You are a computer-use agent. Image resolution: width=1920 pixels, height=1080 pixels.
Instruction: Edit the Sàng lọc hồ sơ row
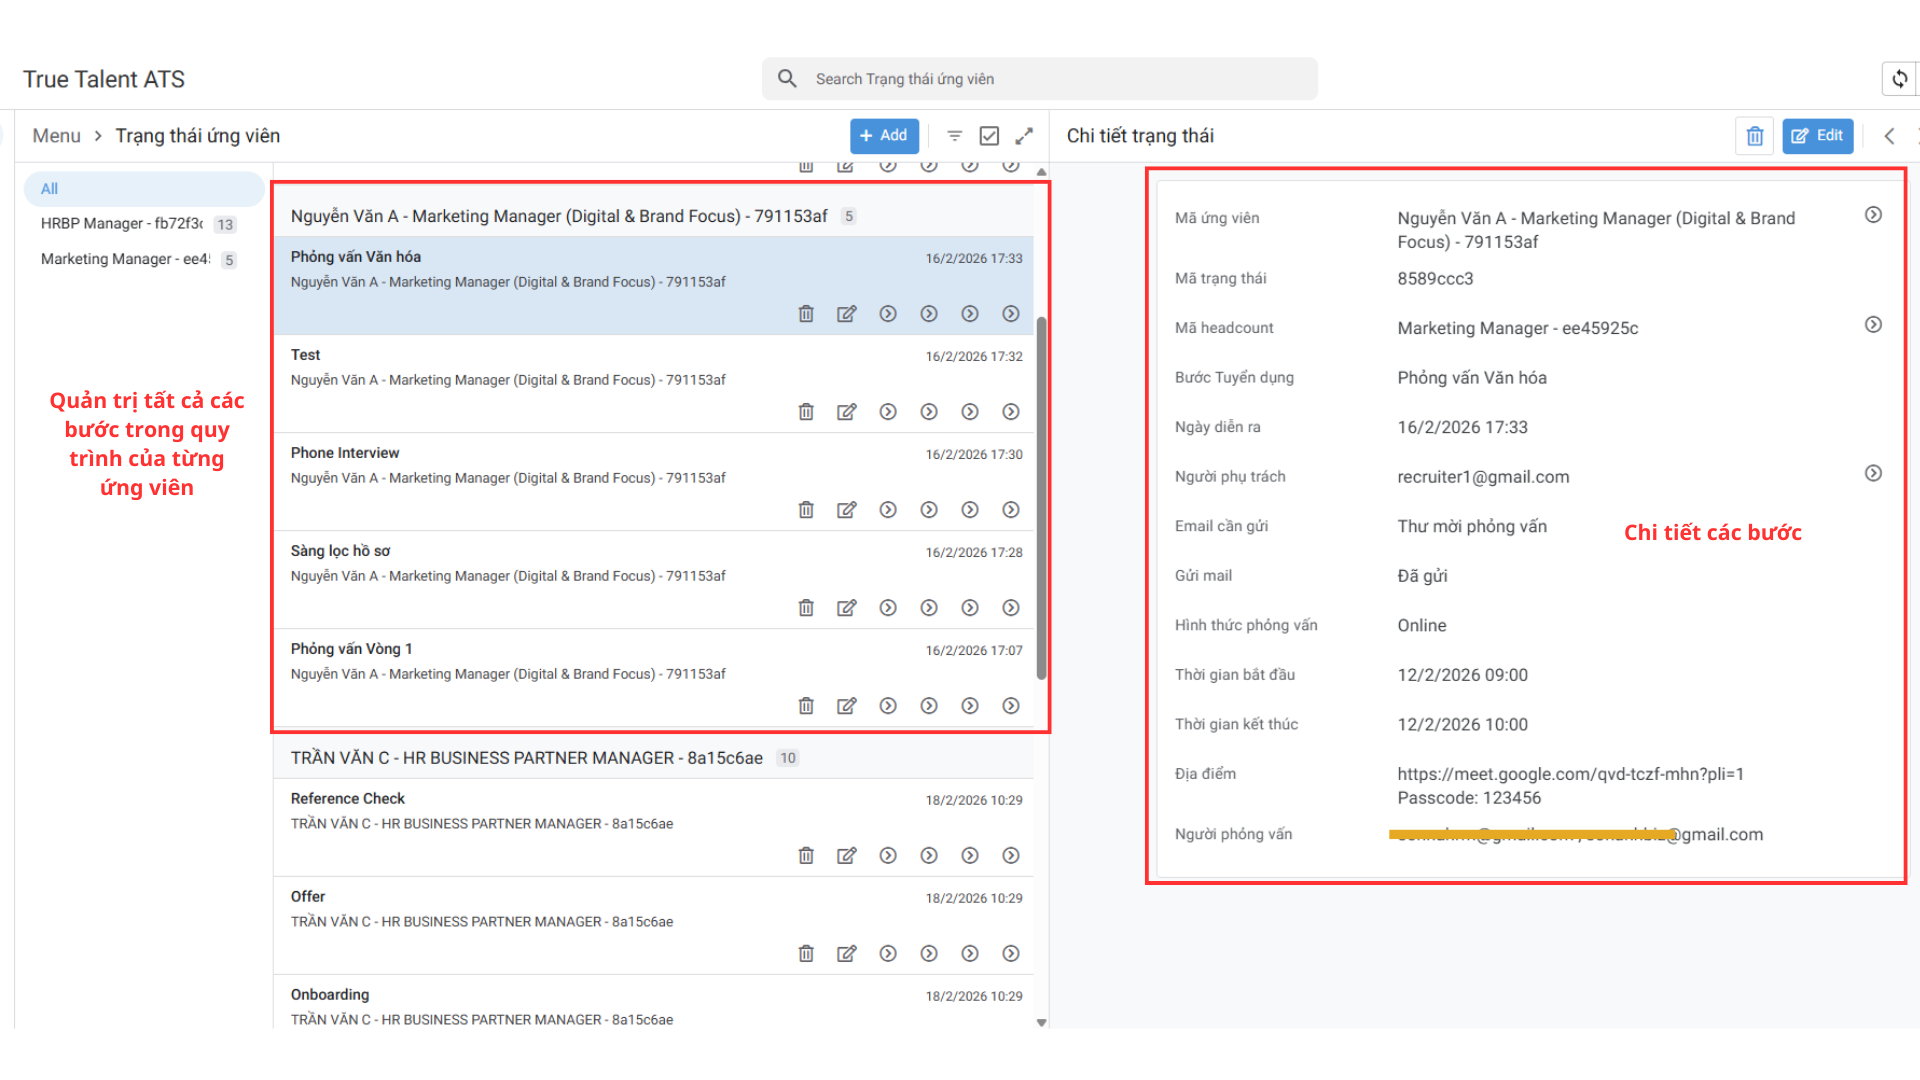847,608
